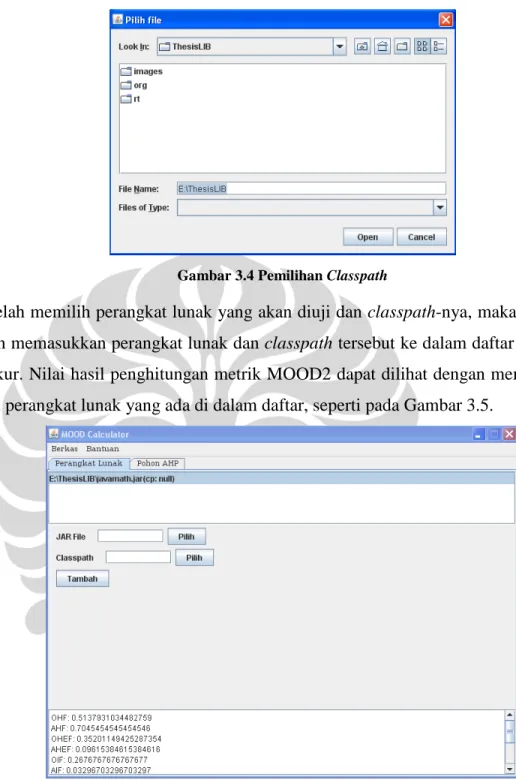The height and width of the screenshot is (780, 516).
Task: Click the results scrollbar thumb
Action: [510, 731]
